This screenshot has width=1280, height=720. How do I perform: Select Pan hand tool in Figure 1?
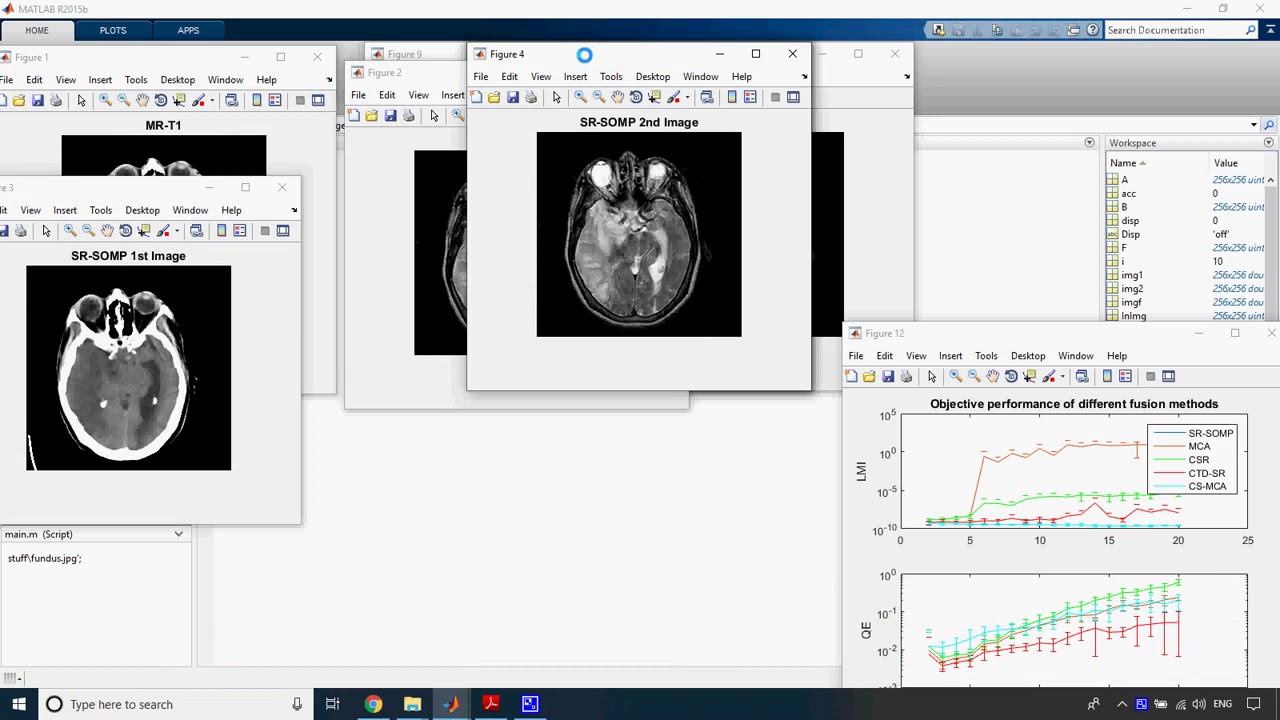pos(142,100)
